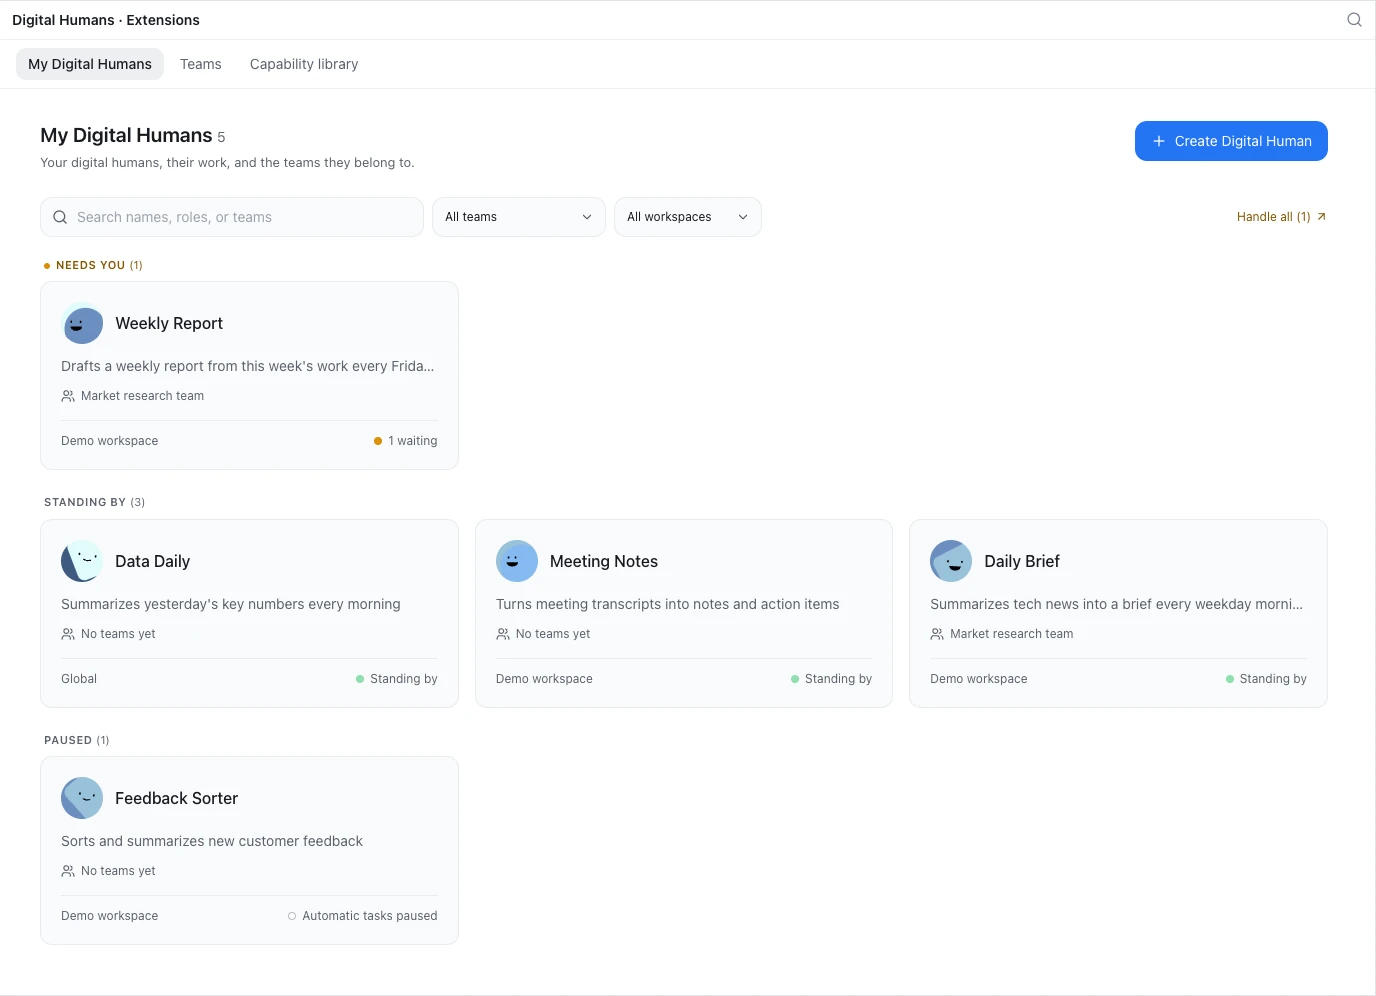Click the team icon in the Feedback Sorter card
The image size is (1376, 996).
pyautogui.click(x=68, y=871)
